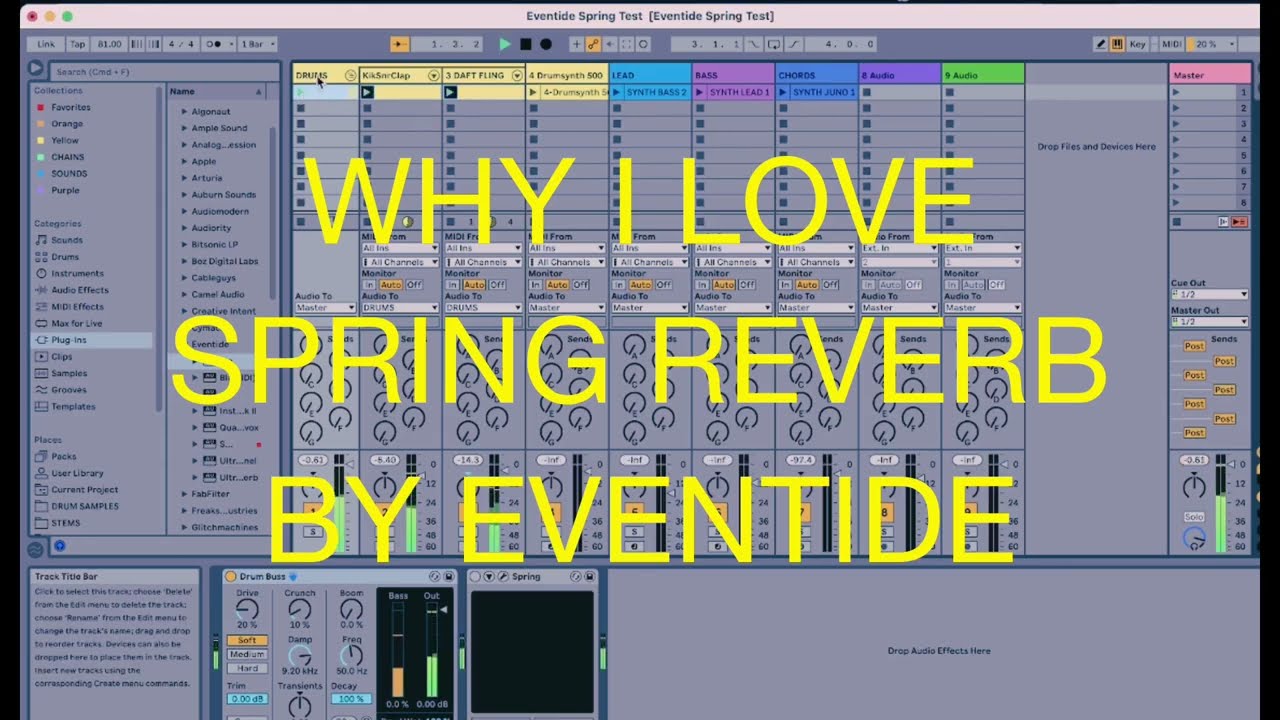Open Cue Out 1/2 dropdown
The image size is (1280, 720).
pos(1210,295)
